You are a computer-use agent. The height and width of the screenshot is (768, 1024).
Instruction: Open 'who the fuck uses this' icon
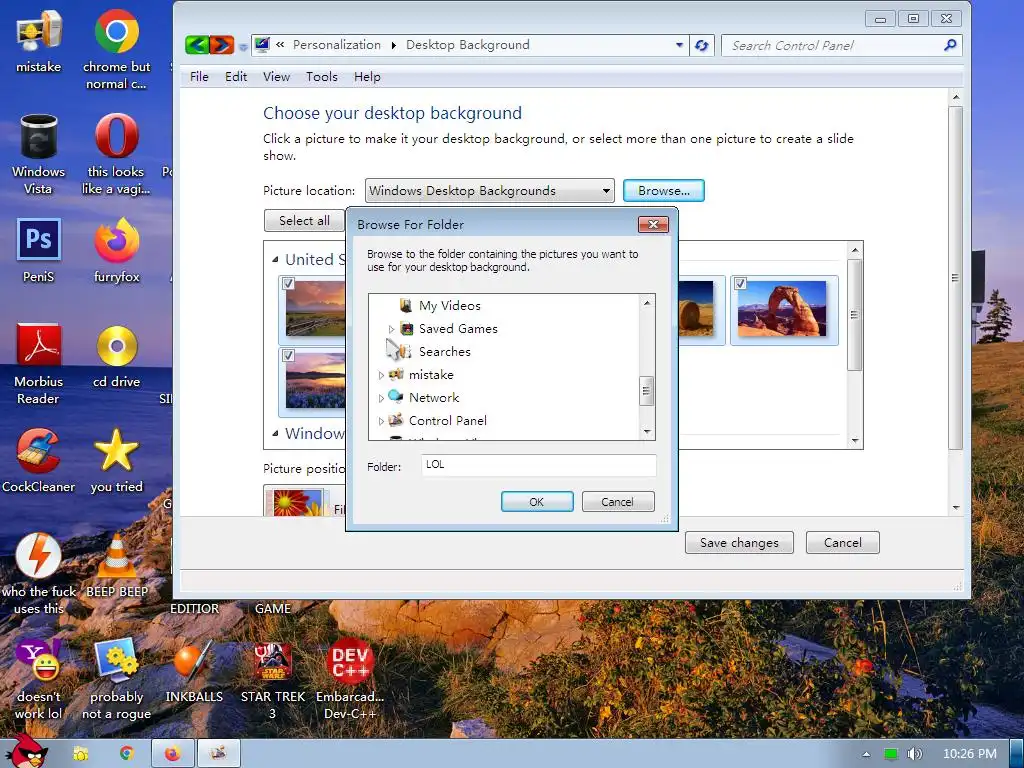pos(39,575)
